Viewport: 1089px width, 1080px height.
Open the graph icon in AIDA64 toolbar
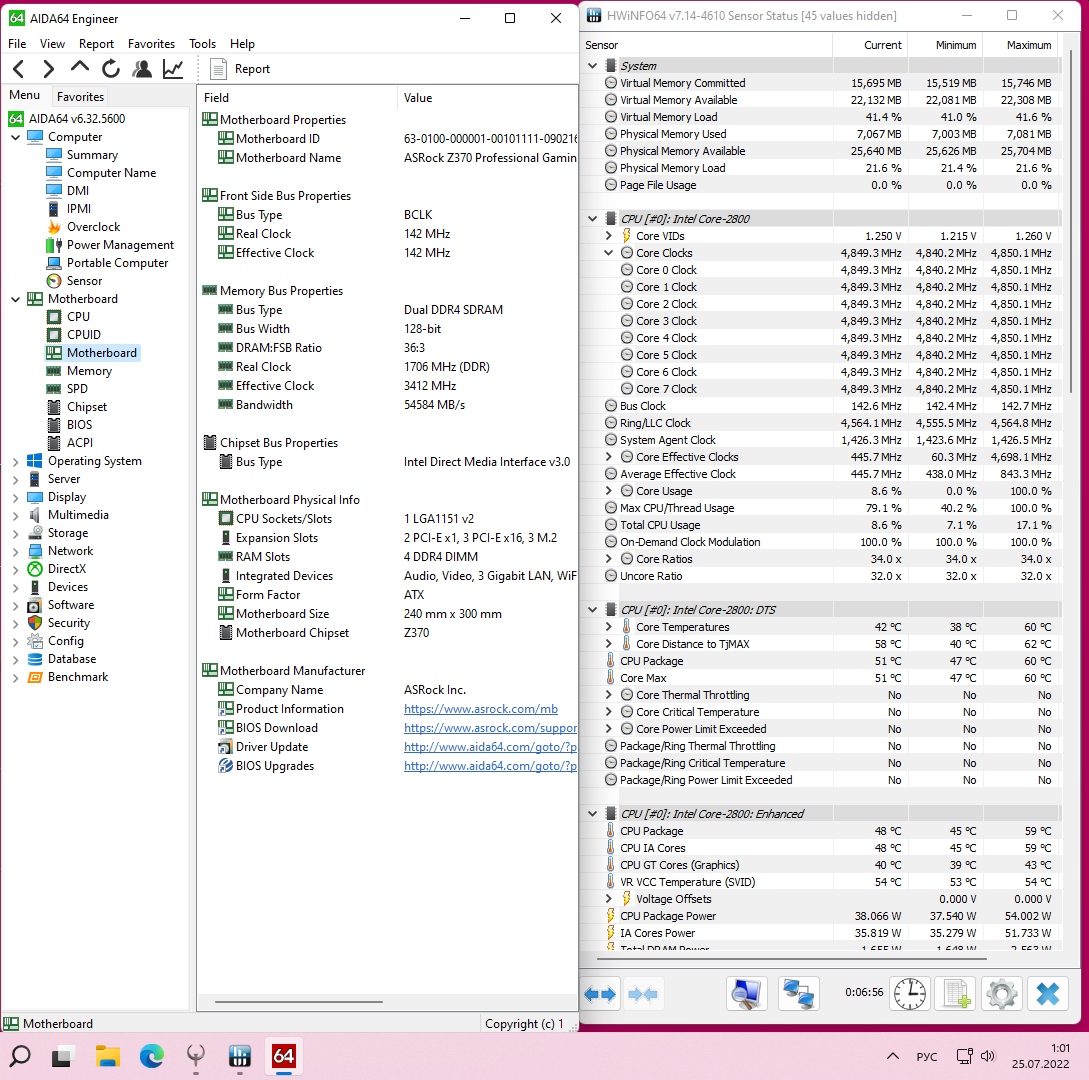[173, 69]
